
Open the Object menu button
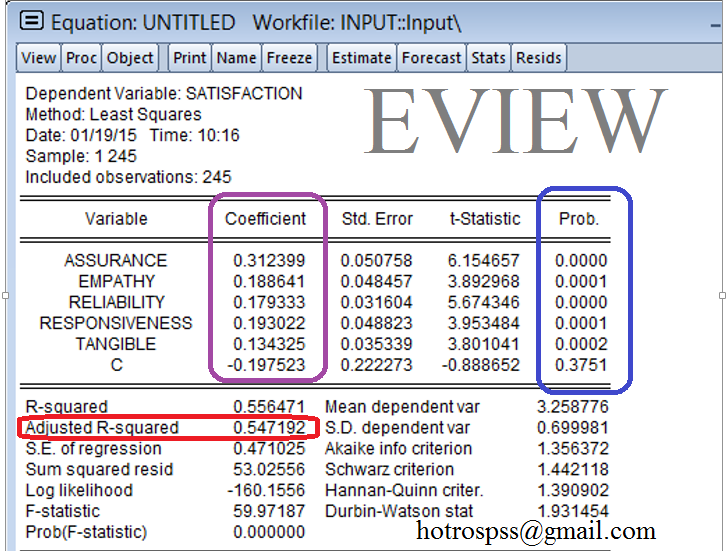[130, 58]
